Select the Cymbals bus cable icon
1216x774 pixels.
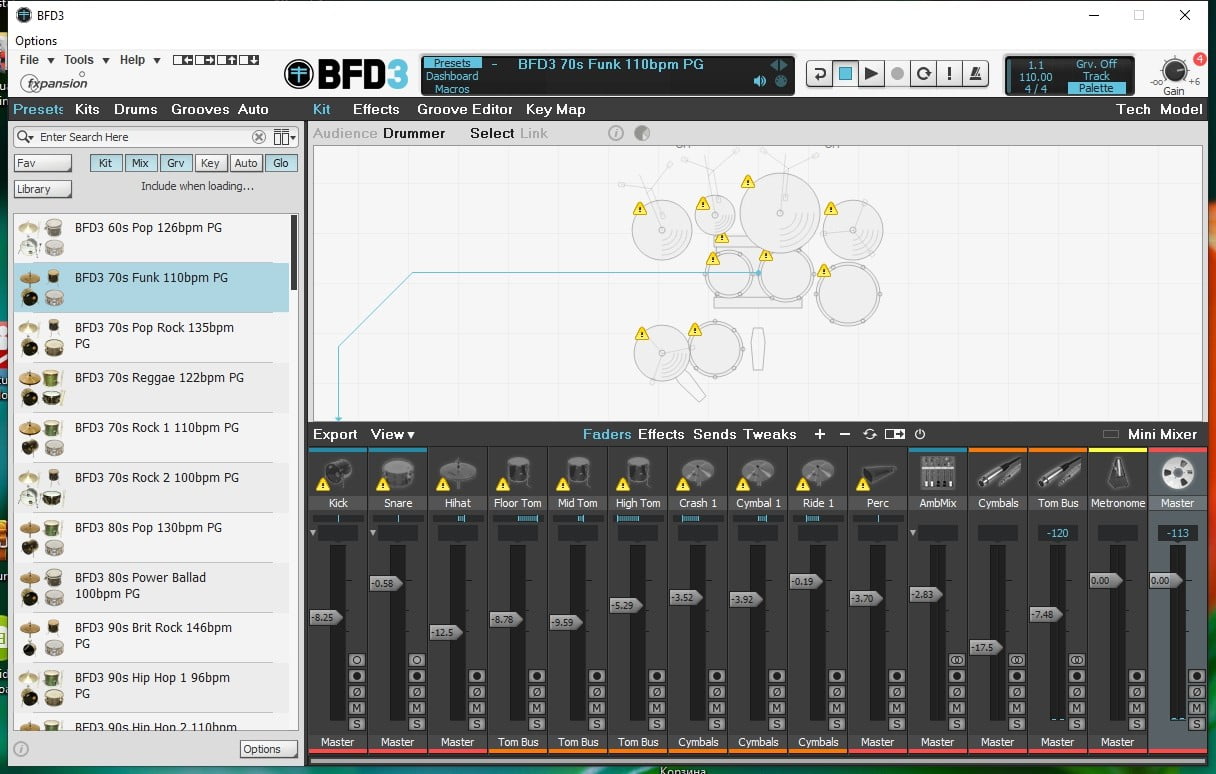[998, 474]
